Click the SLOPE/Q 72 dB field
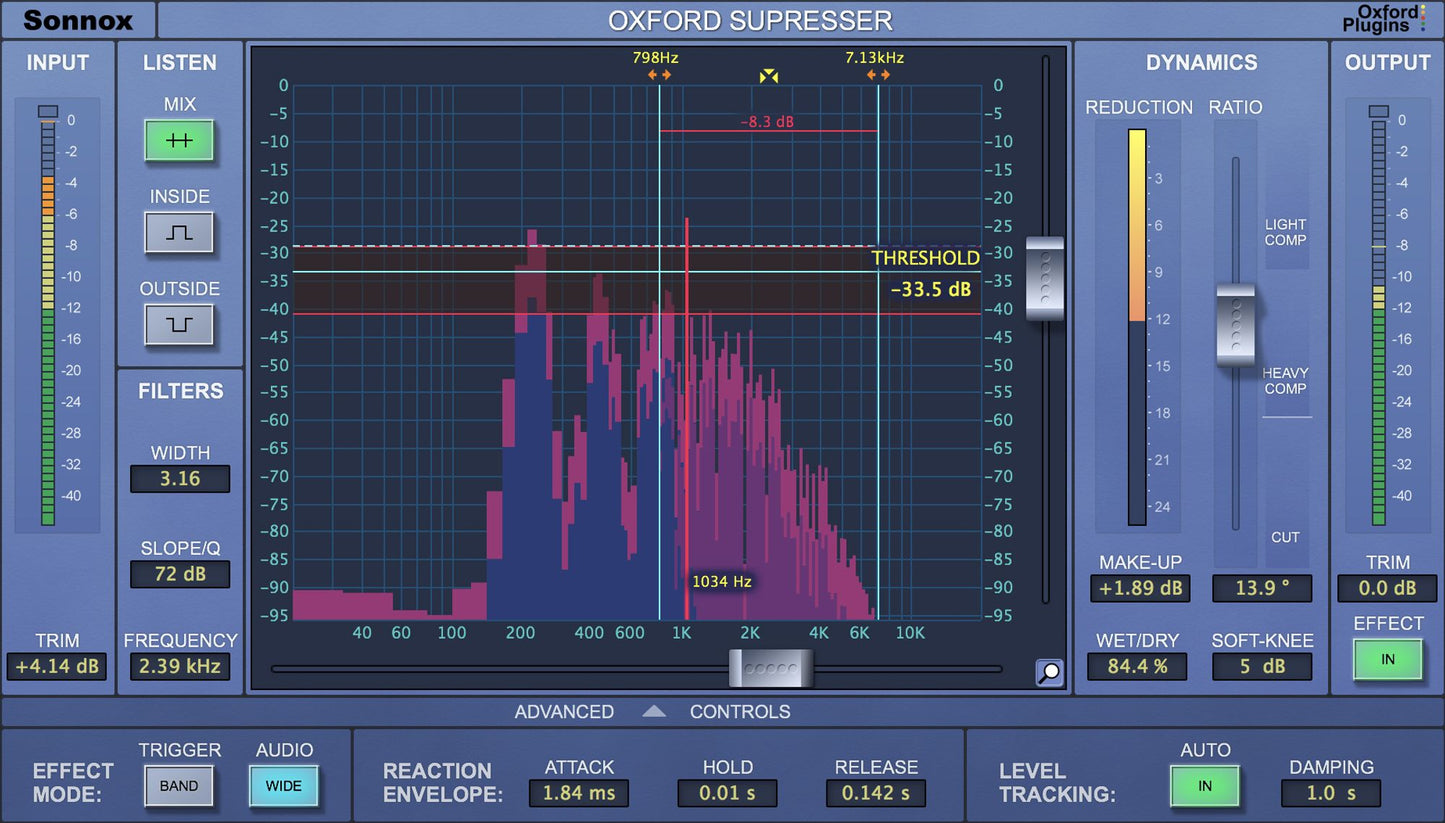 (x=180, y=574)
